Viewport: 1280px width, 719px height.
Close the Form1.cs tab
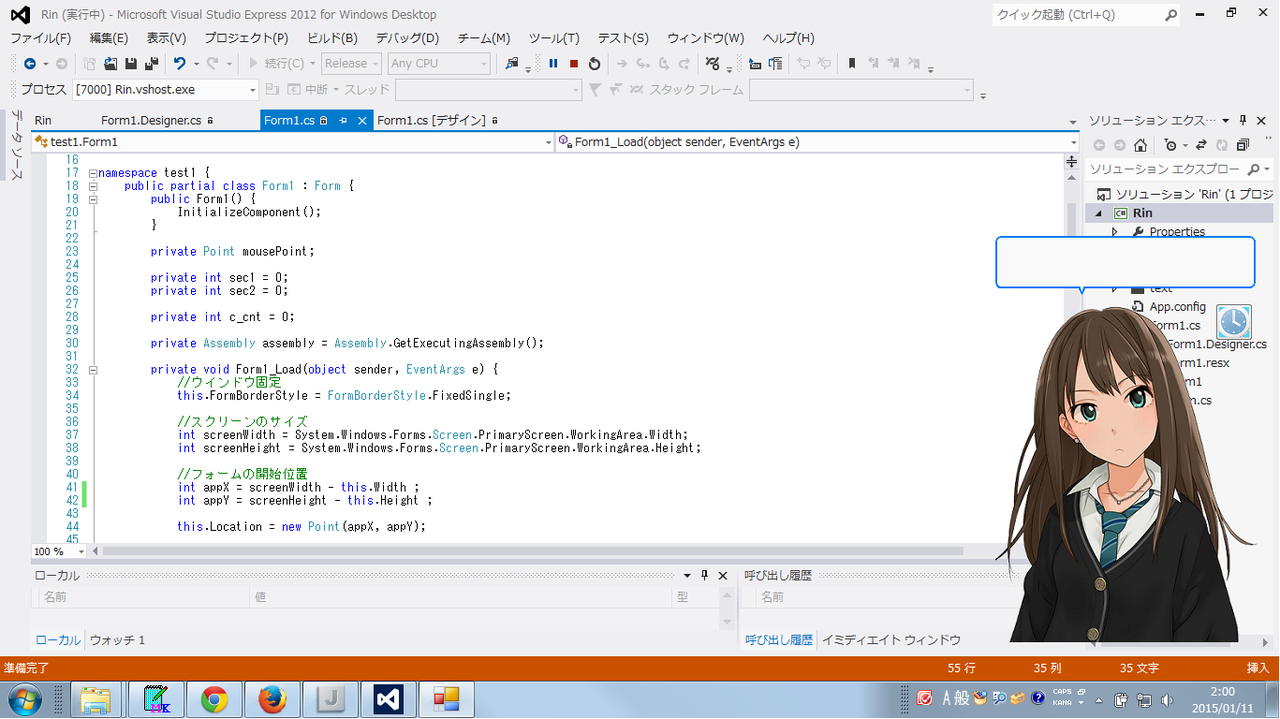362,120
